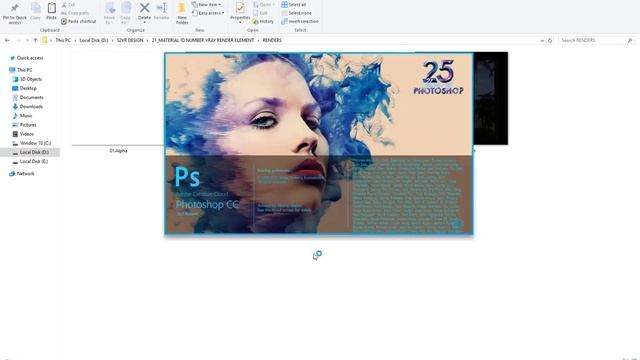Click the search magnifier icon

[630, 40]
